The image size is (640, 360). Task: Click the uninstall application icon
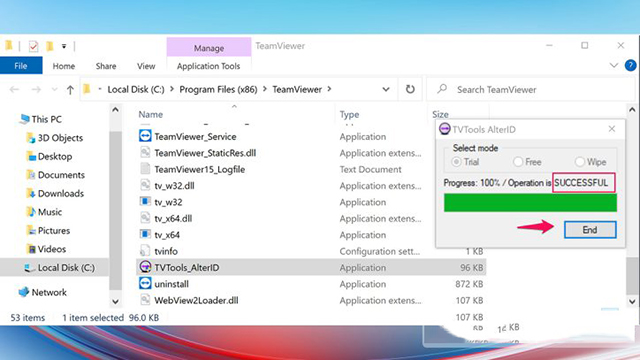[x=145, y=283]
